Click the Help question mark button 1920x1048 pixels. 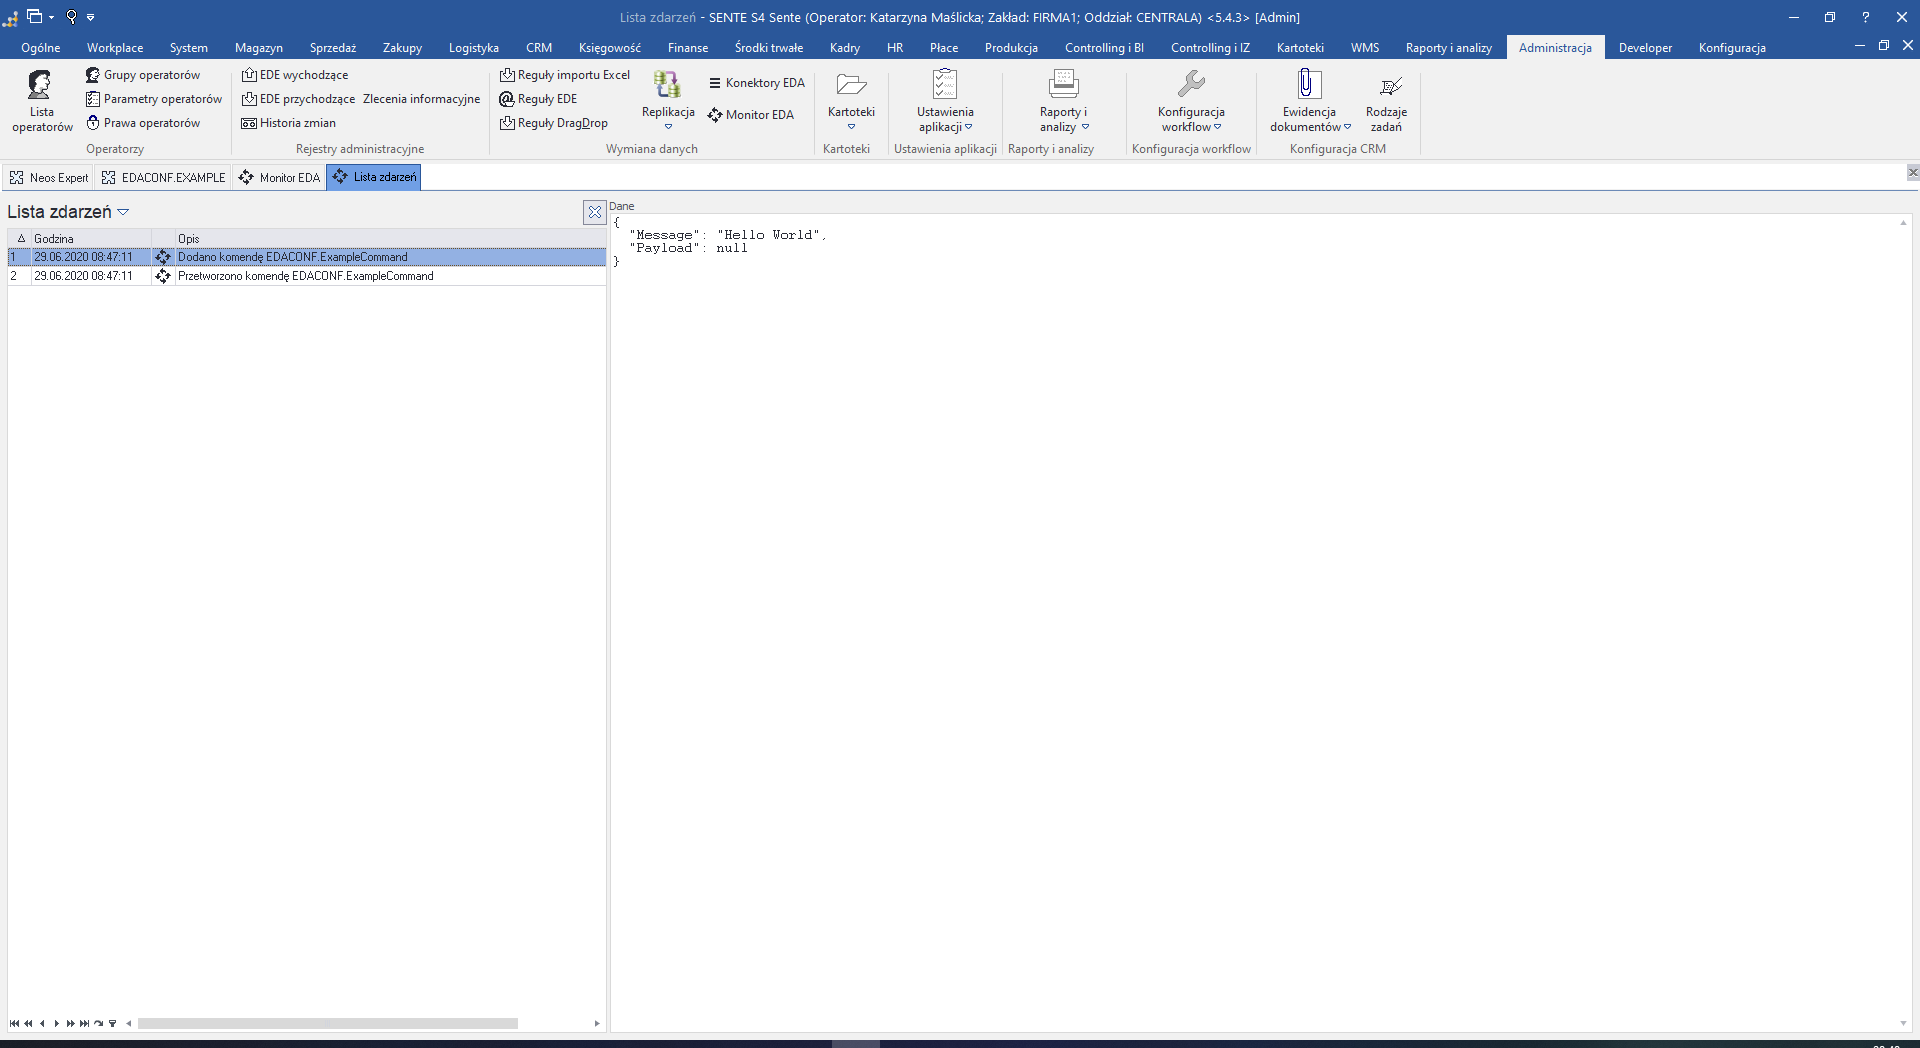pyautogui.click(x=1865, y=17)
